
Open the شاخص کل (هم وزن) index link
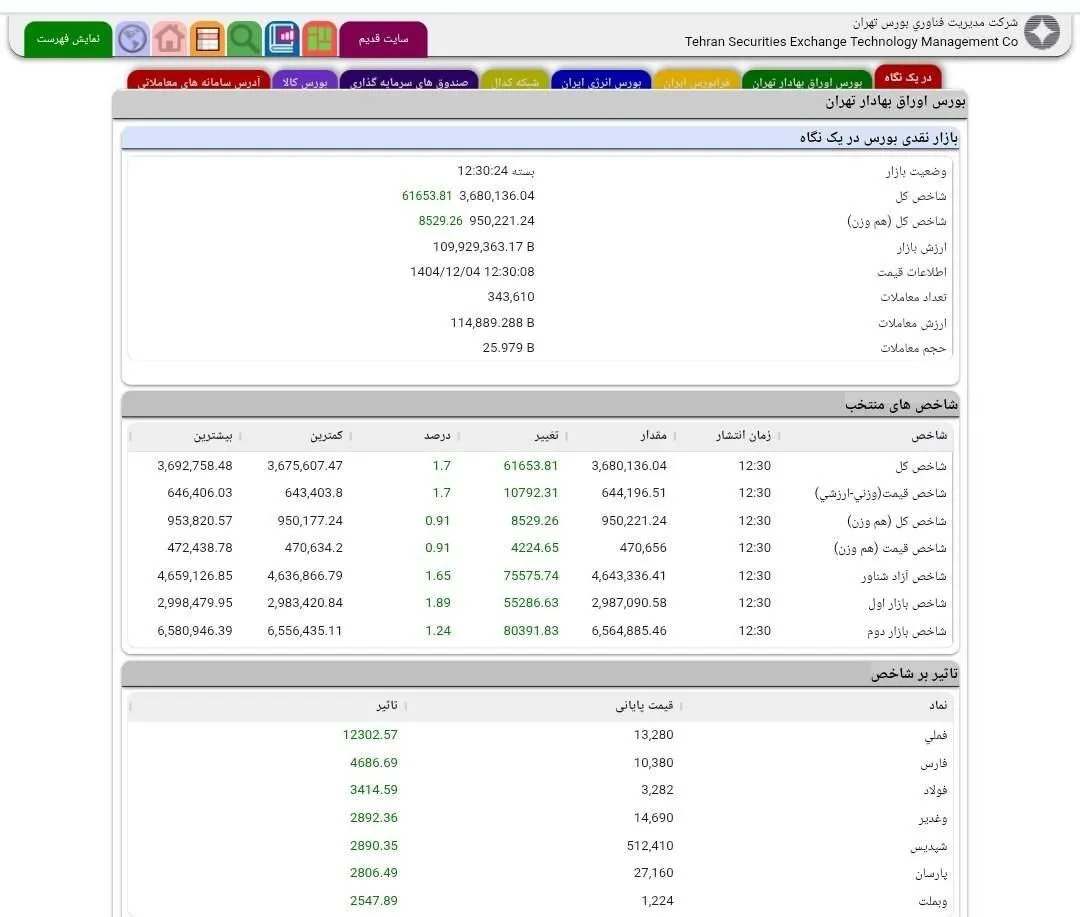pyautogui.click(x=896, y=521)
